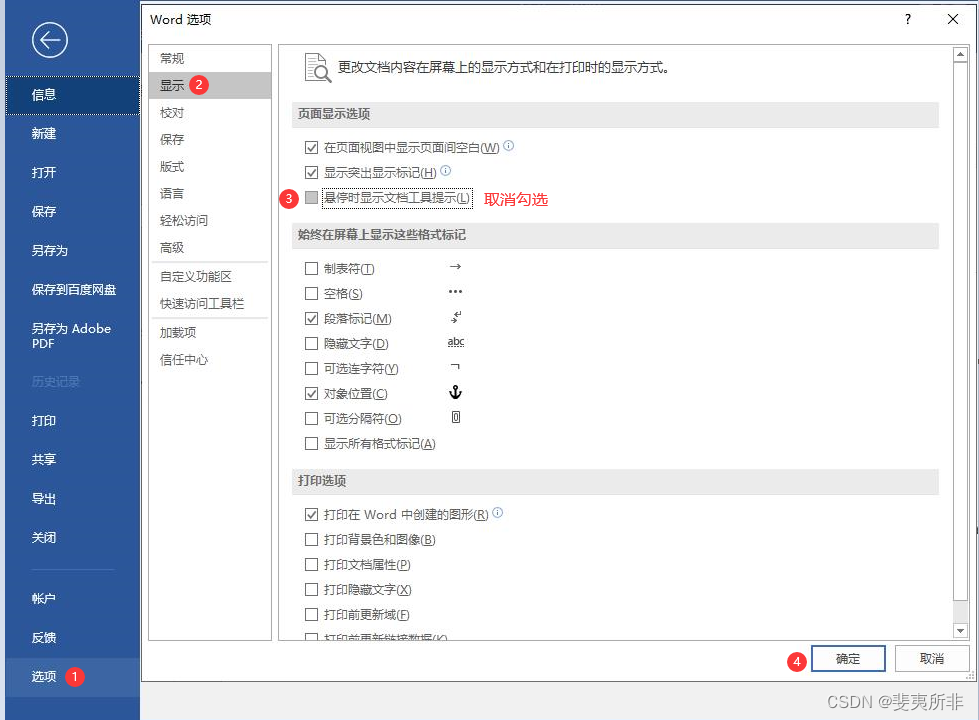Enable 打印隐藏文字 checkbox
The height and width of the screenshot is (720, 979).
pyautogui.click(x=311, y=589)
